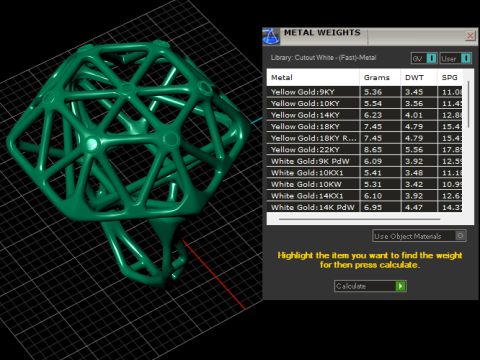
Task: Click the horizontal scrollbar under metal list
Action: 359,219
